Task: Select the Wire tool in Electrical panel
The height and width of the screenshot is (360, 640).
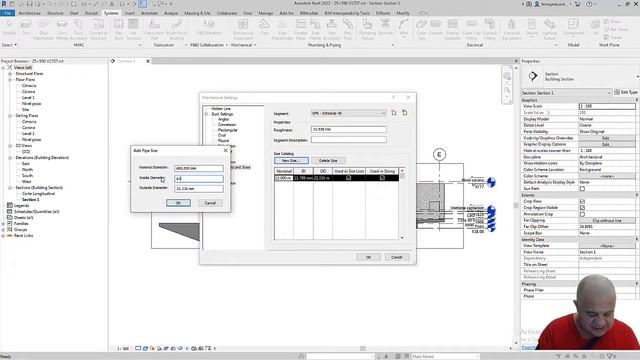Action: pos(403,29)
